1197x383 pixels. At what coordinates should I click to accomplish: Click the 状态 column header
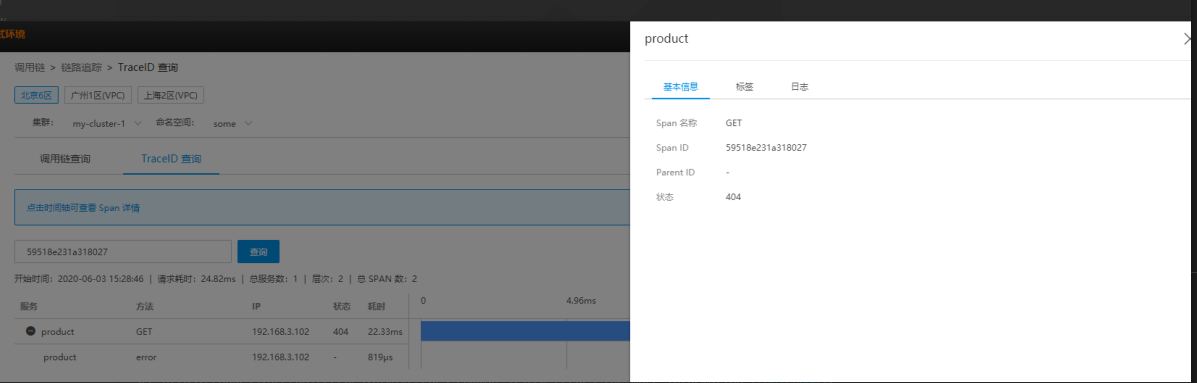point(342,306)
